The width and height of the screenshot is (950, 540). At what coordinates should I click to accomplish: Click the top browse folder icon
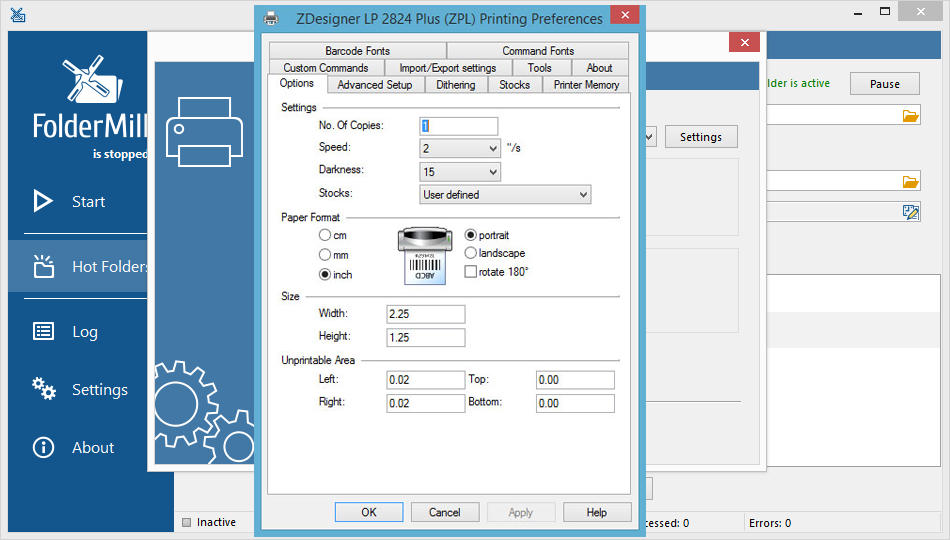click(910, 115)
